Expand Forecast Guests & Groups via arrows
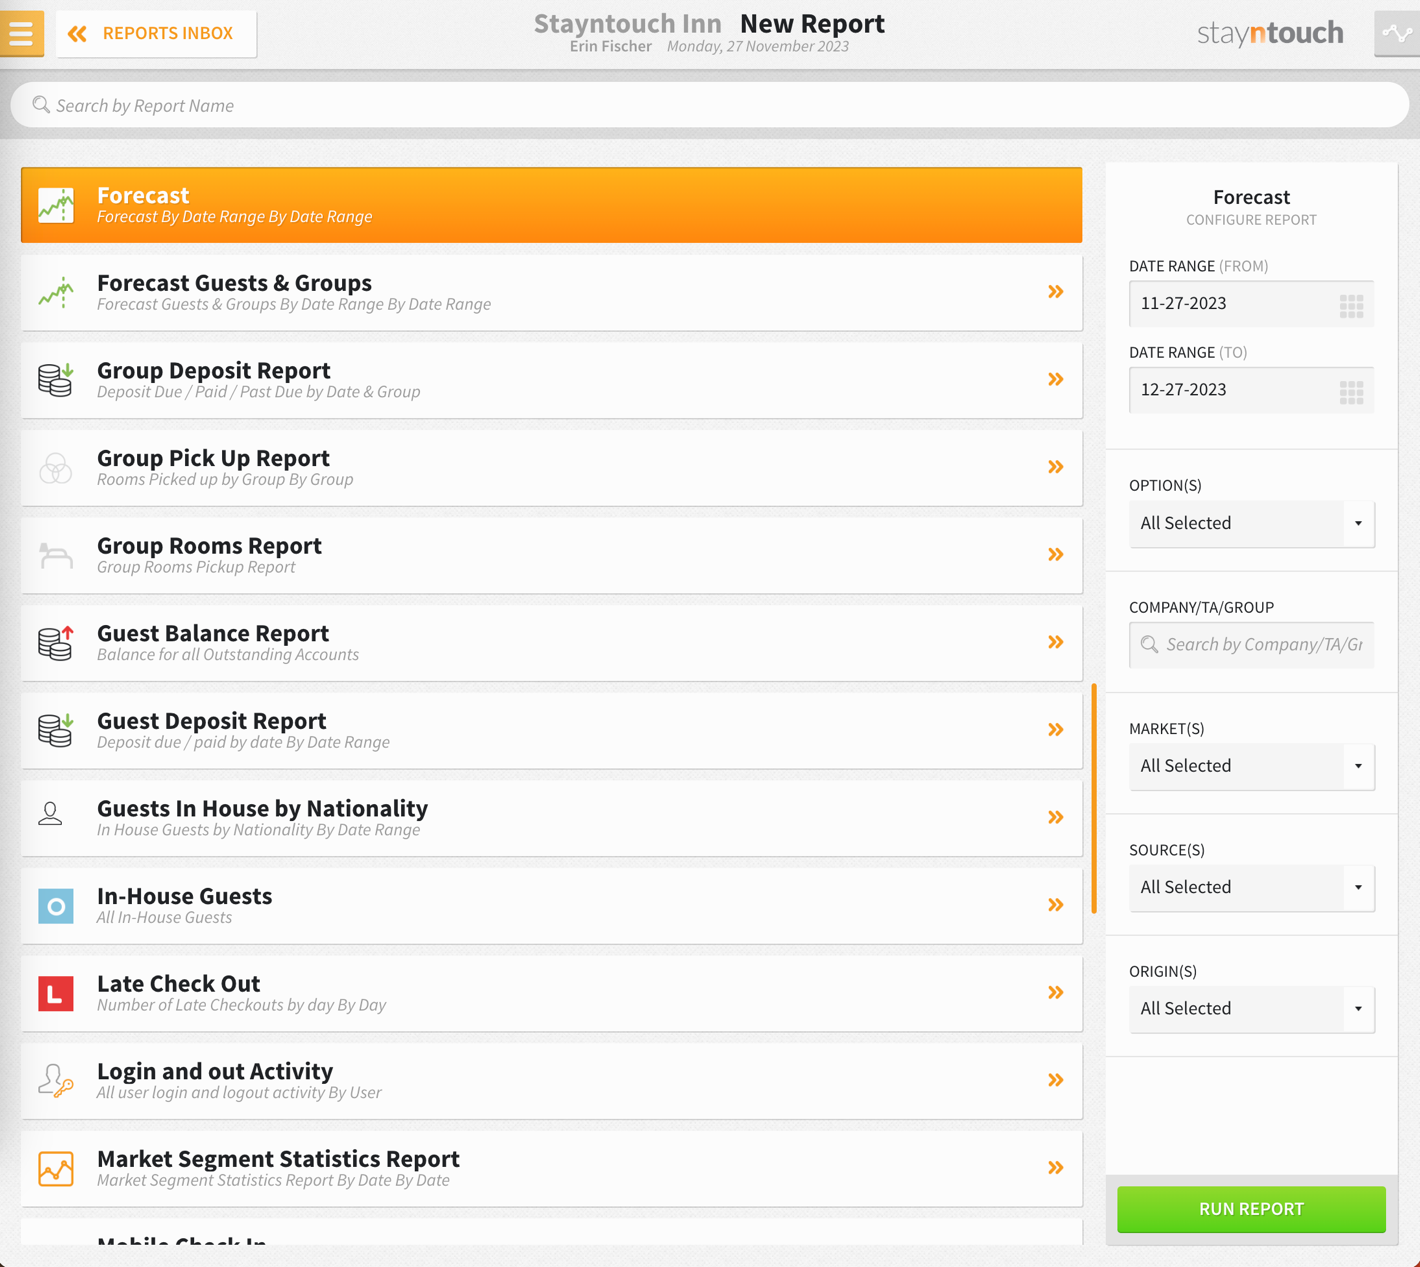 pyautogui.click(x=1056, y=292)
